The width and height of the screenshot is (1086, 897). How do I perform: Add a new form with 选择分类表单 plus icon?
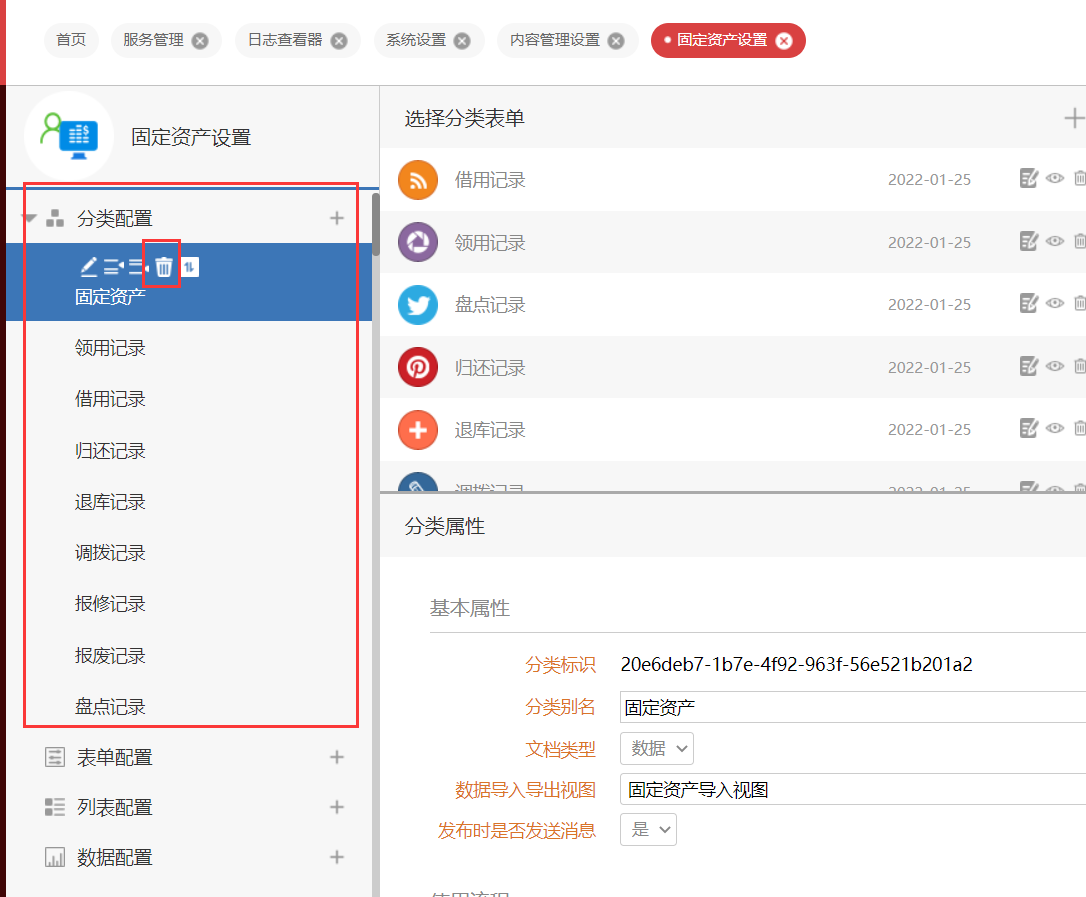tap(1073, 119)
